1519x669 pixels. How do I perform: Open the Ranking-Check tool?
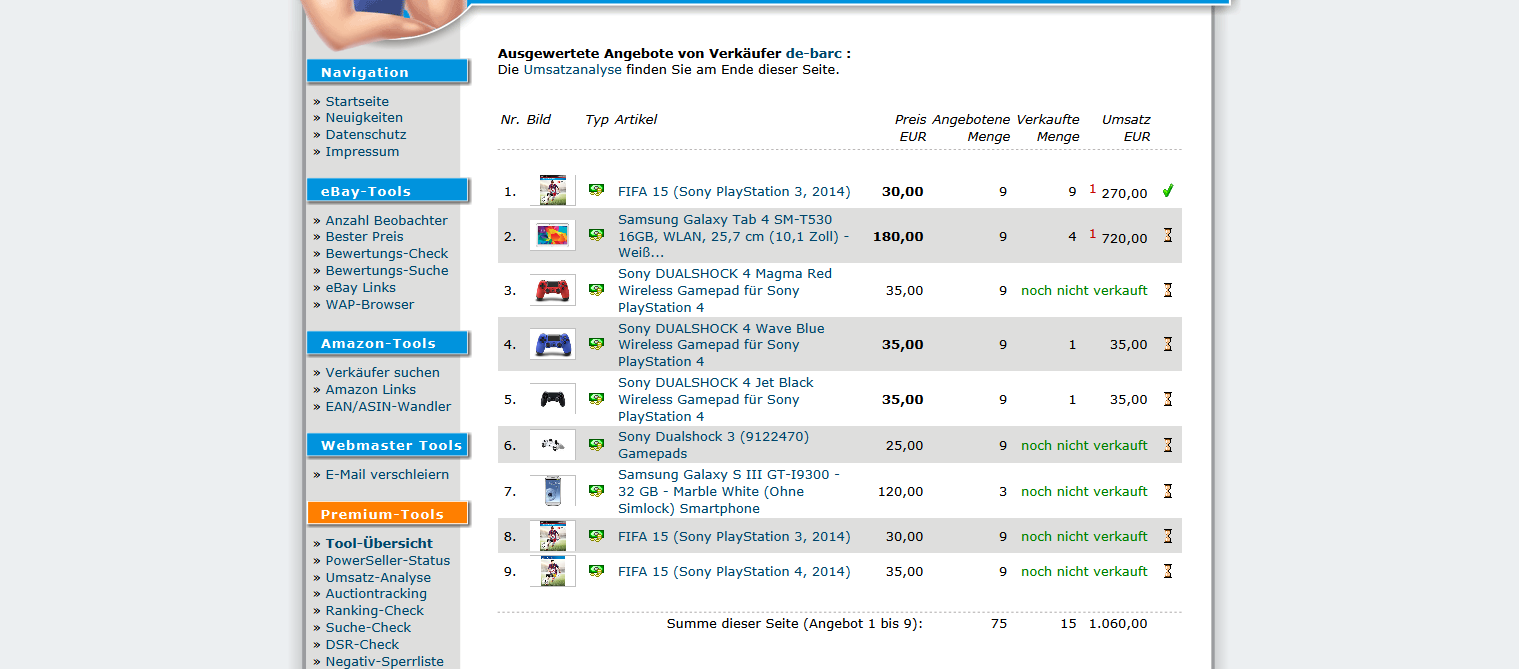374,610
